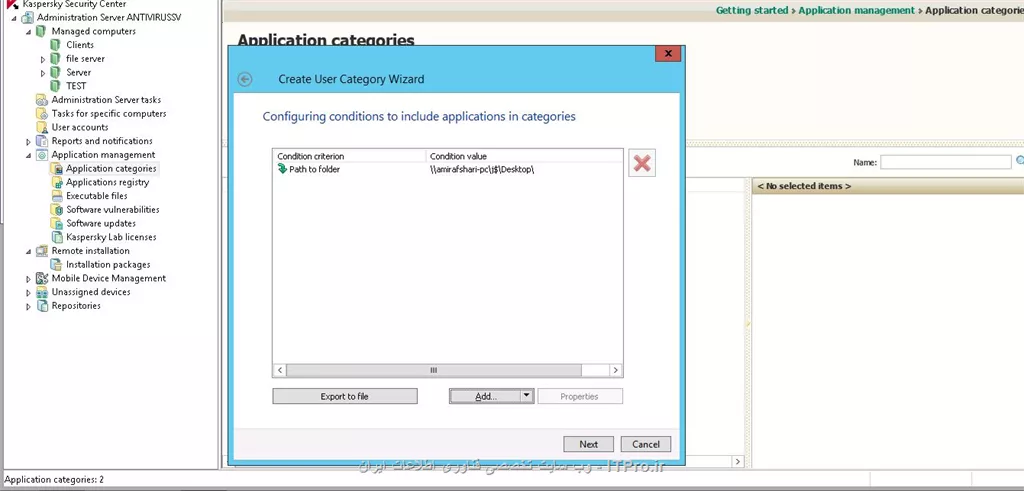This screenshot has width=1024, height=491.
Task: Collapse the Remote installation node
Action: click(x=28, y=251)
